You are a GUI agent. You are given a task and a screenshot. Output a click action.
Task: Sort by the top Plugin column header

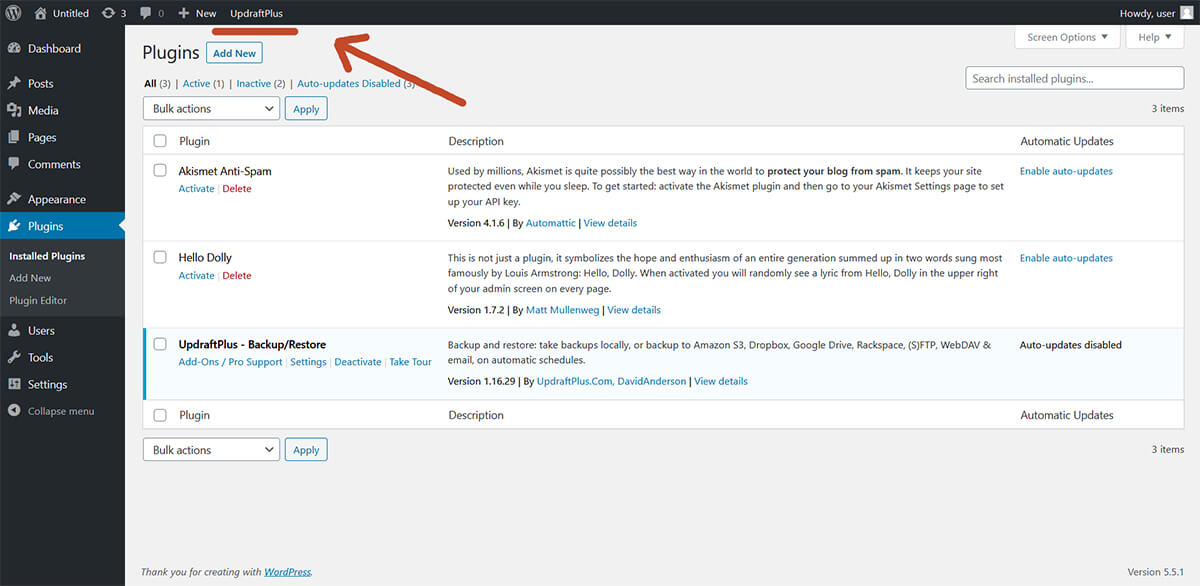point(194,141)
